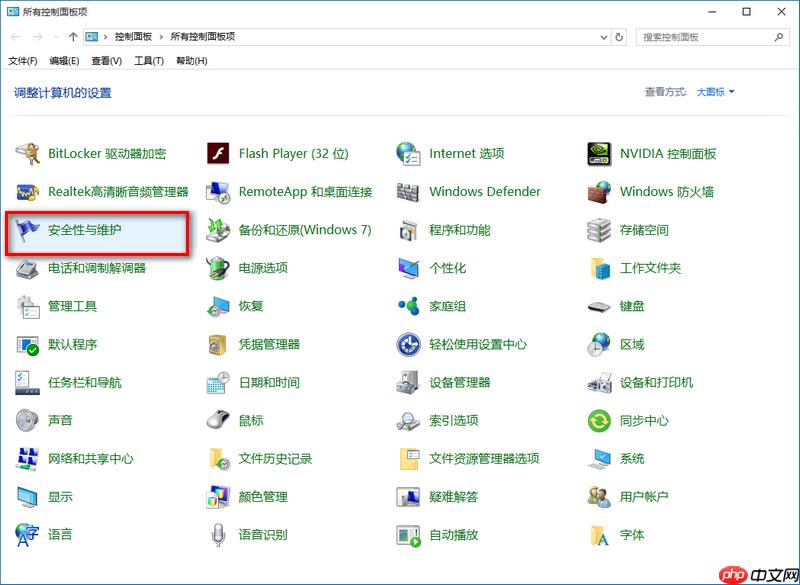Click 控制面板 in the address breadcrumb

pyautogui.click(x=133, y=37)
